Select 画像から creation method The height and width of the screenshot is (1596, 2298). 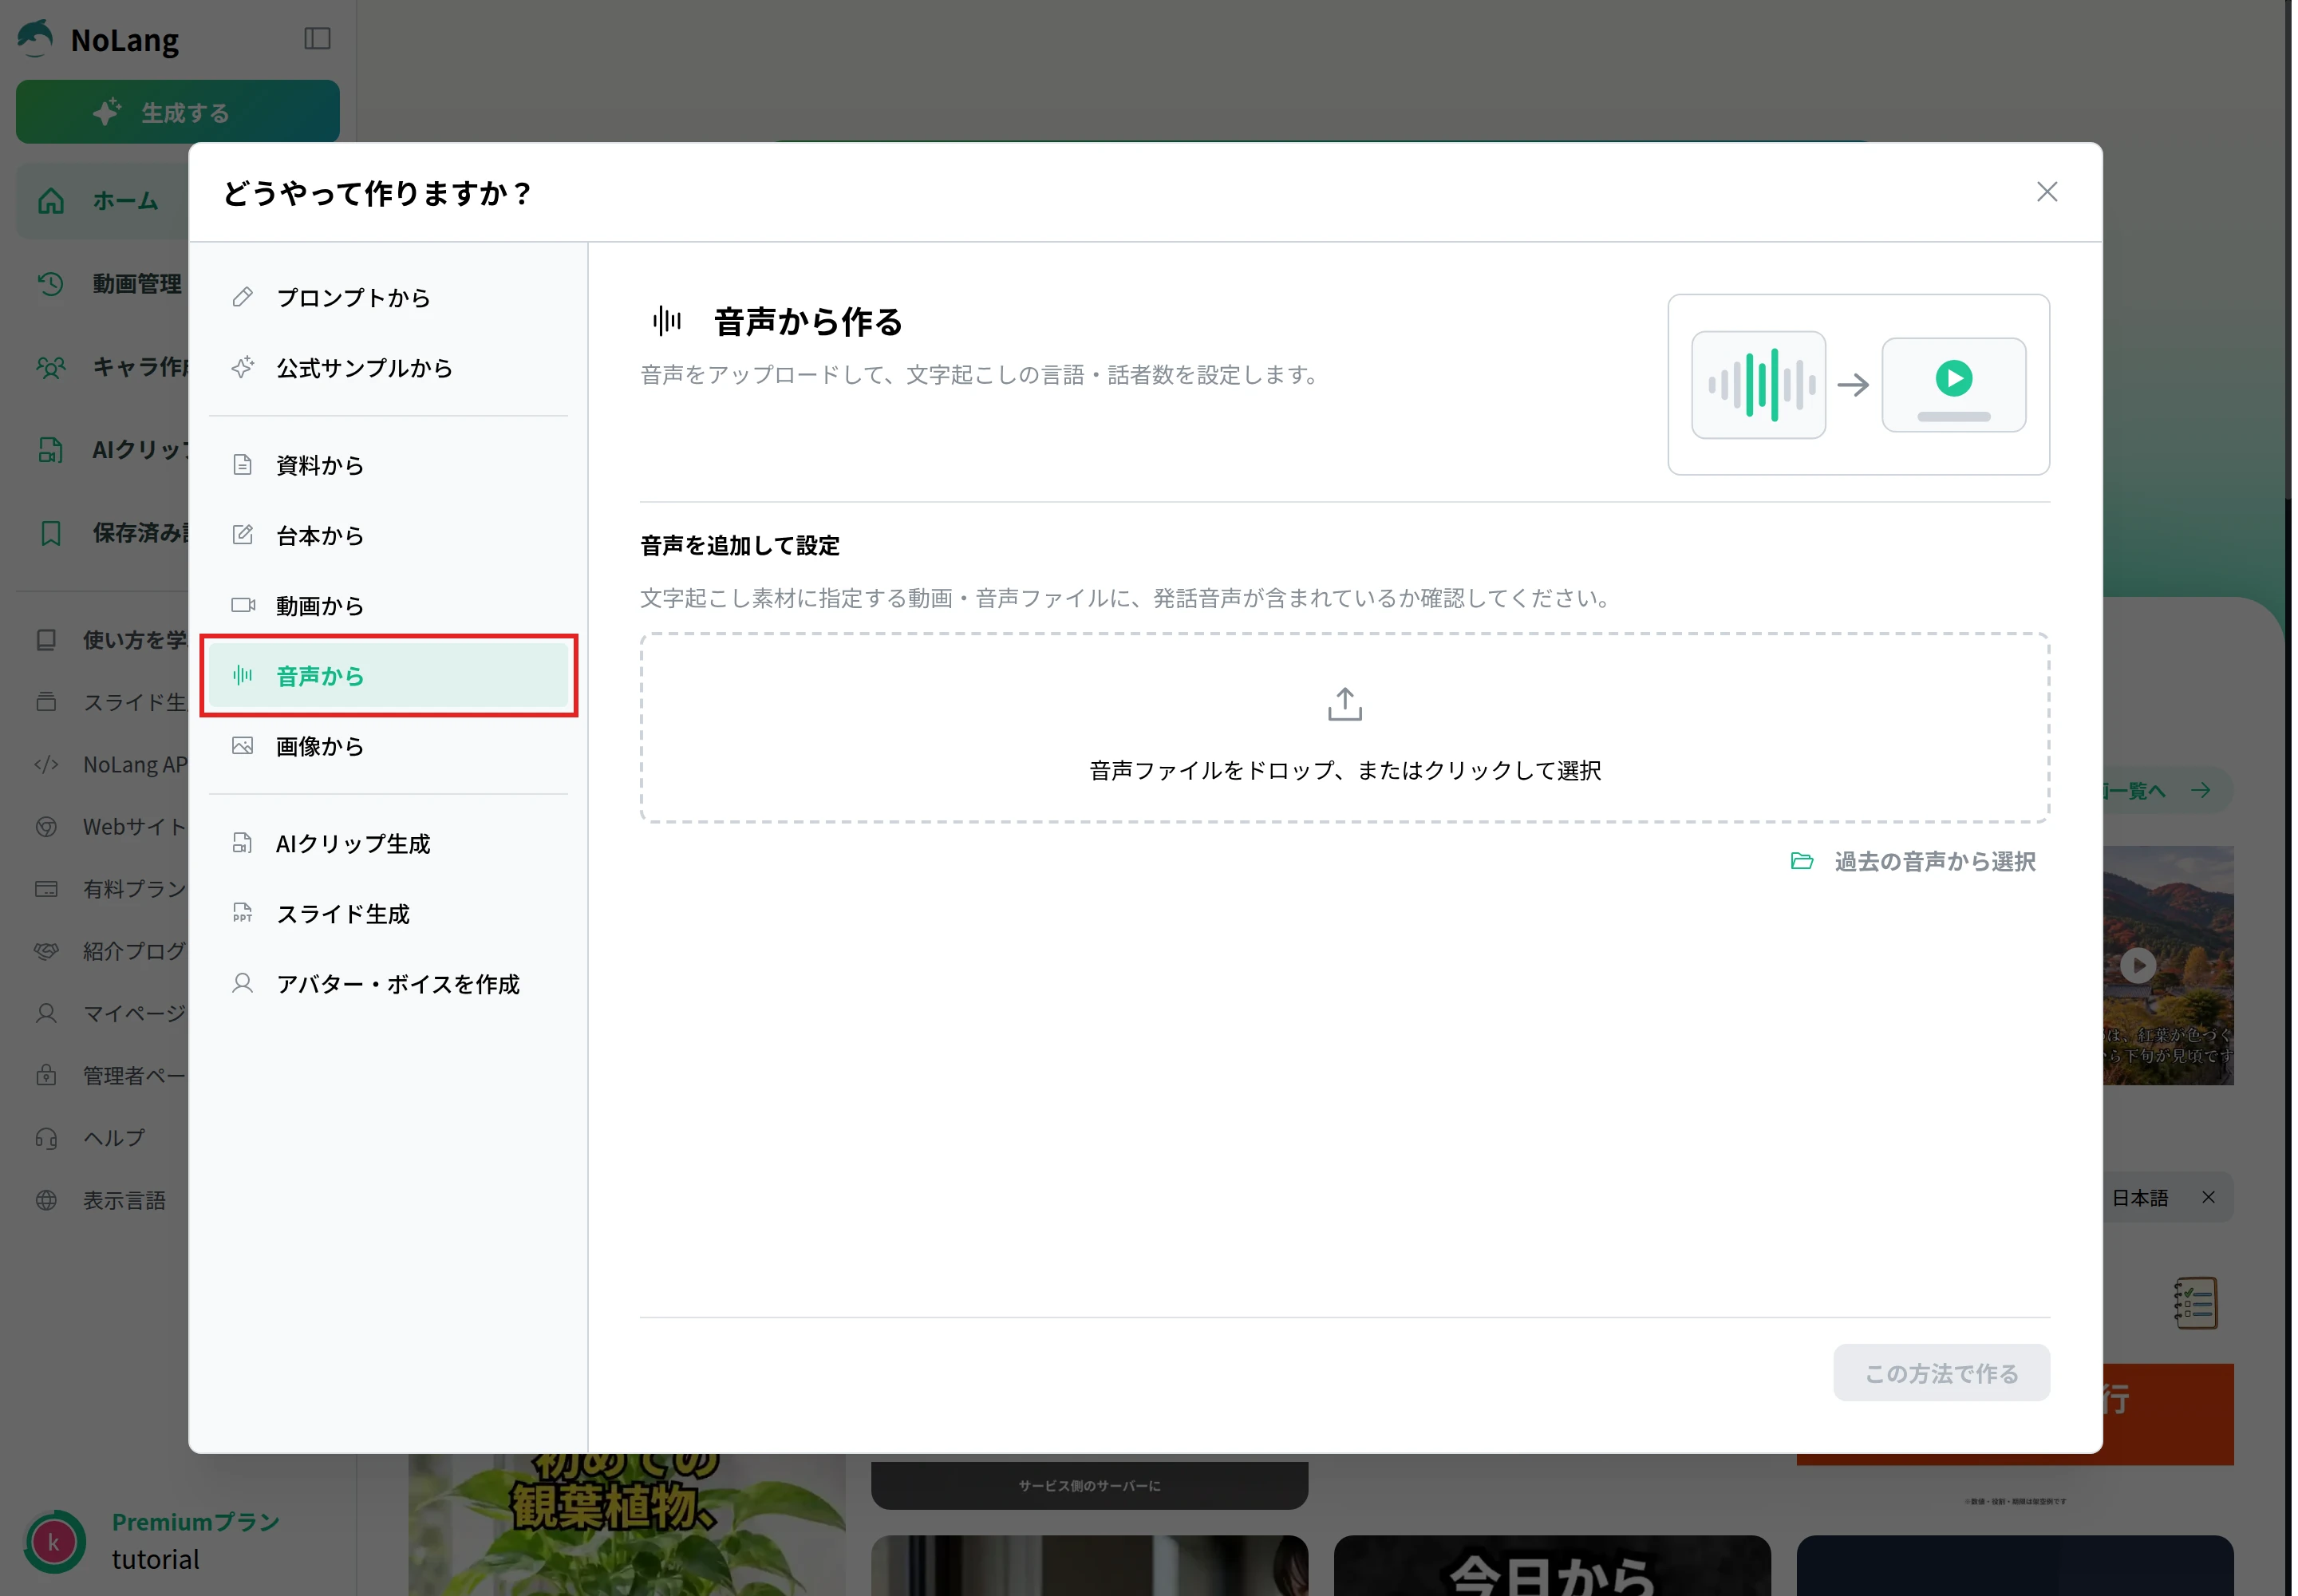point(388,746)
